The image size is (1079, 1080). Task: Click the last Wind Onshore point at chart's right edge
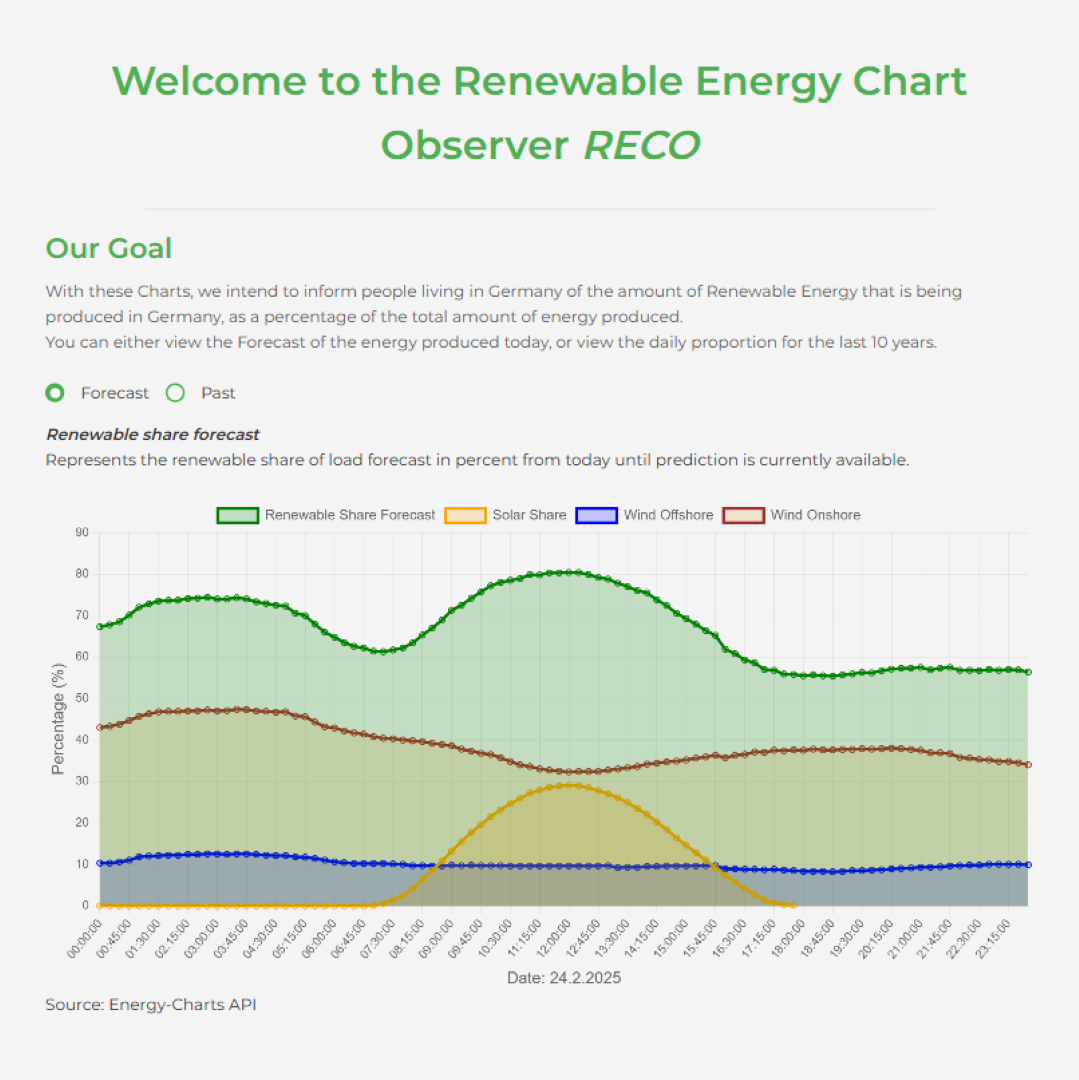tap(1028, 764)
